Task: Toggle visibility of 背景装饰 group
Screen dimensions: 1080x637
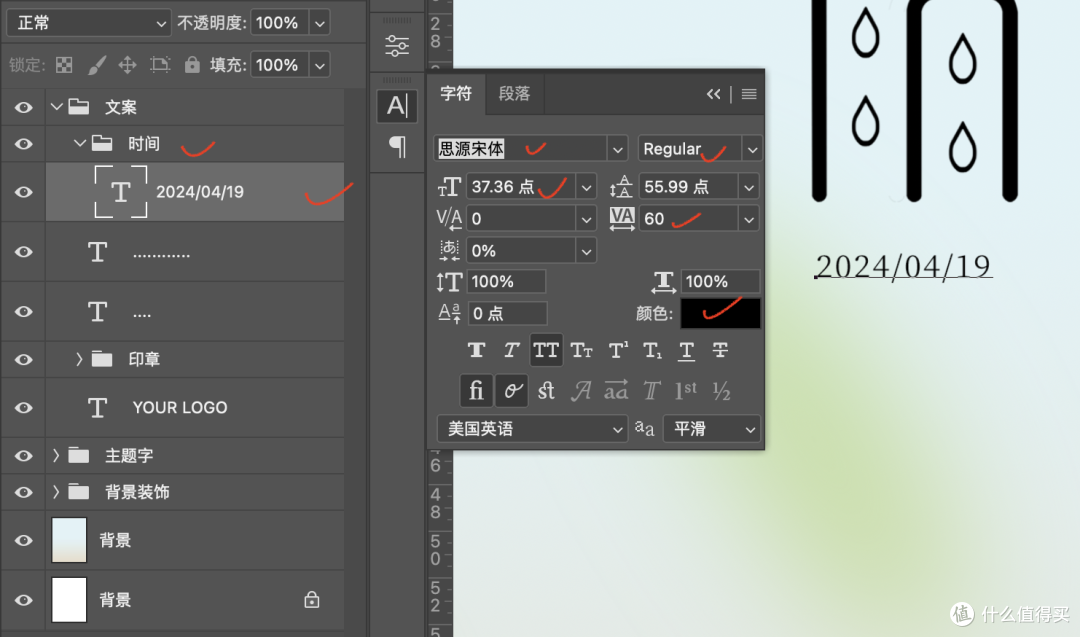Action: coord(23,492)
